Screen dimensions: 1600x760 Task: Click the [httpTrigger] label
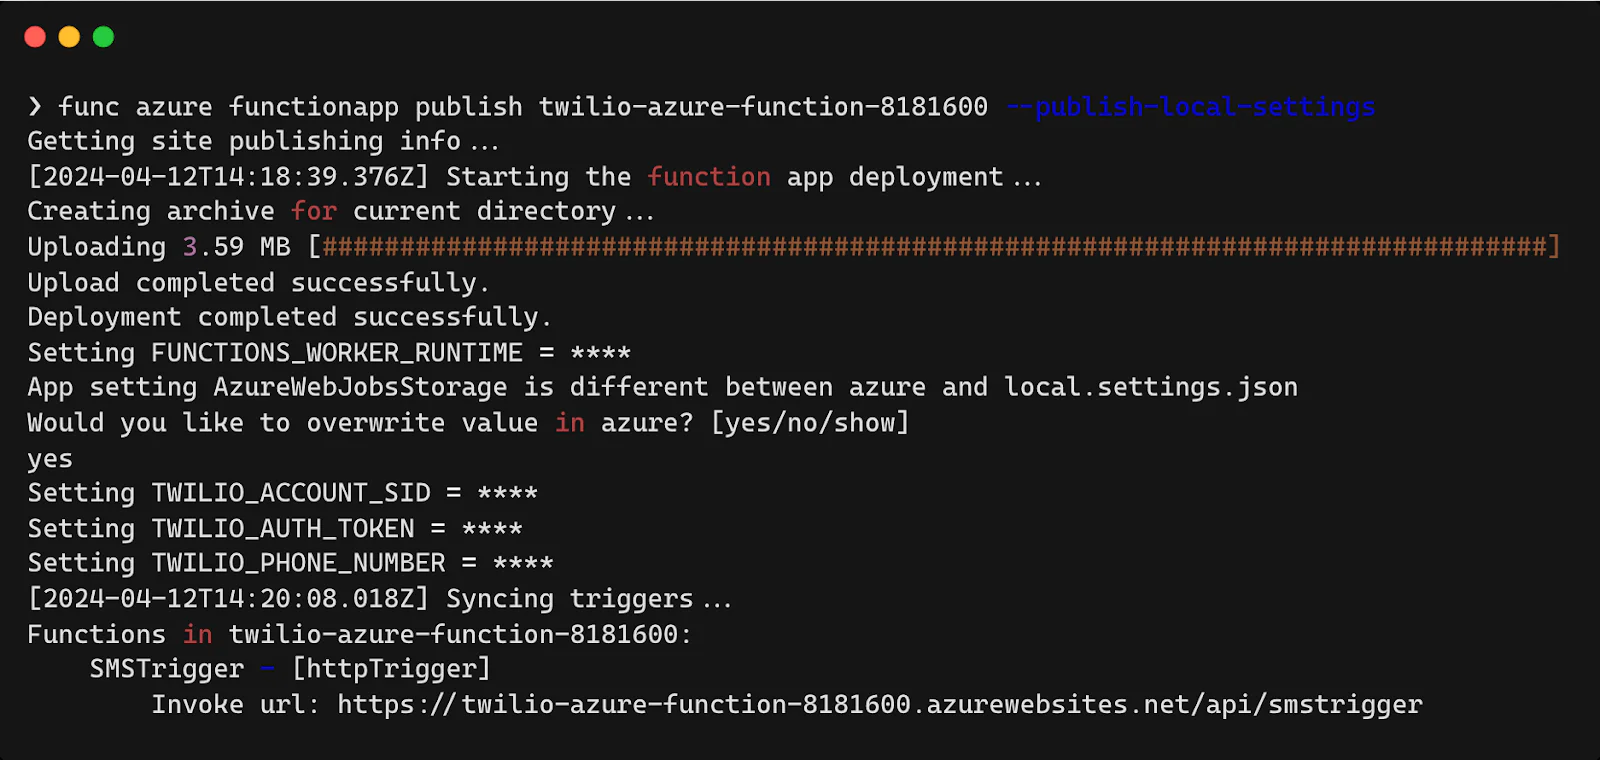(391, 668)
